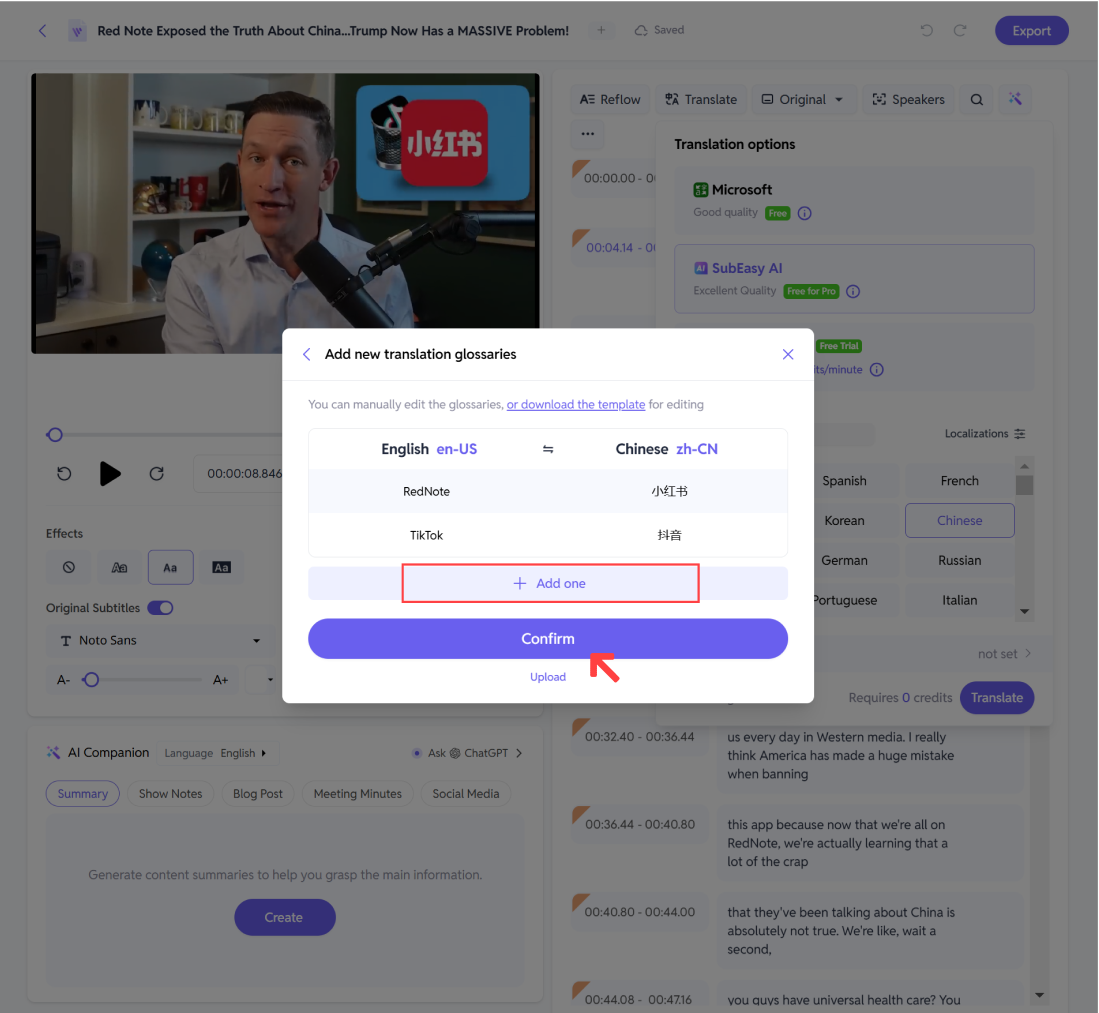Play the video

pyautogui.click(x=110, y=474)
